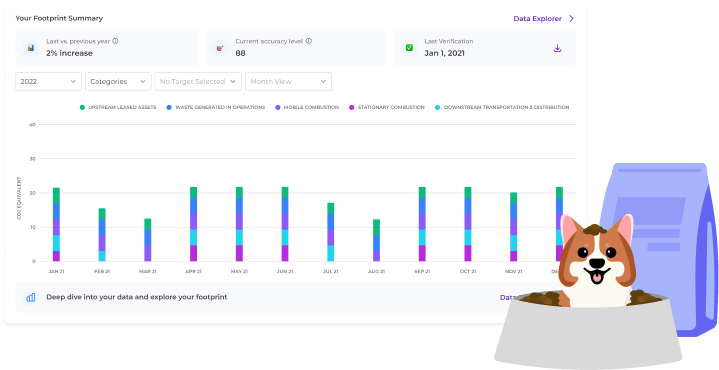Screen dimensions: 719x370
Task: Open the No Target Selected dropdown
Action: 198,82
